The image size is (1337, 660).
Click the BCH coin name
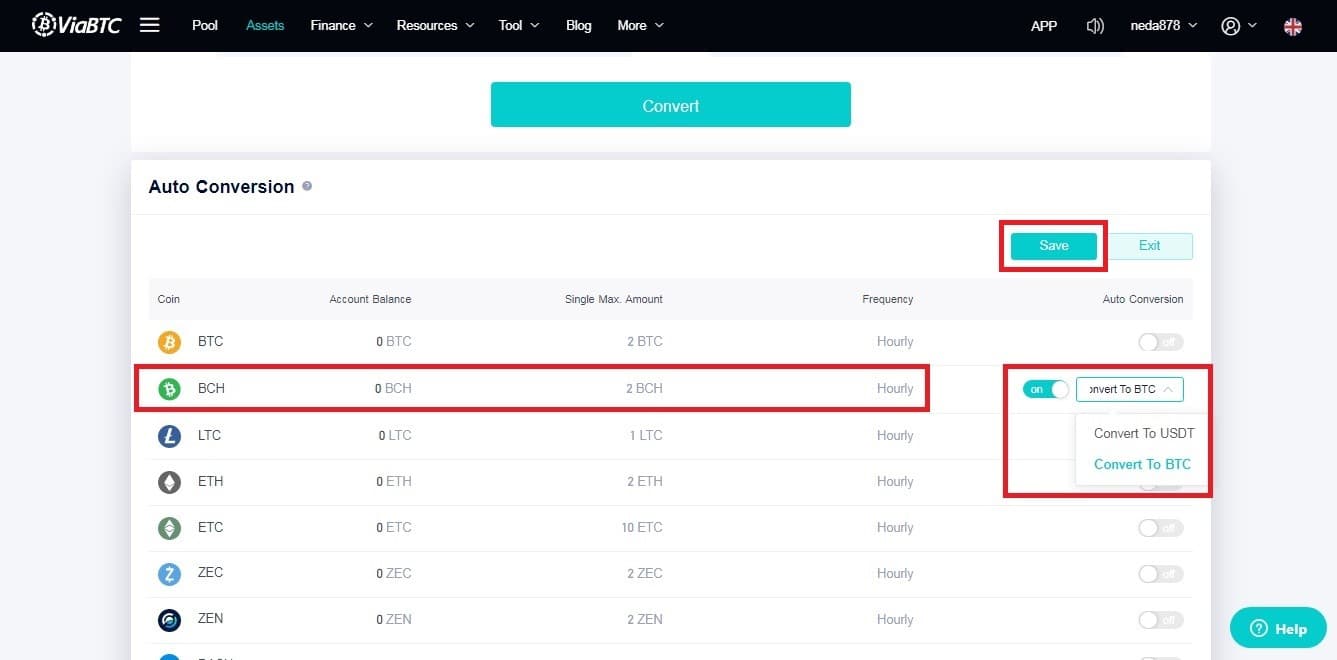pos(211,388)
